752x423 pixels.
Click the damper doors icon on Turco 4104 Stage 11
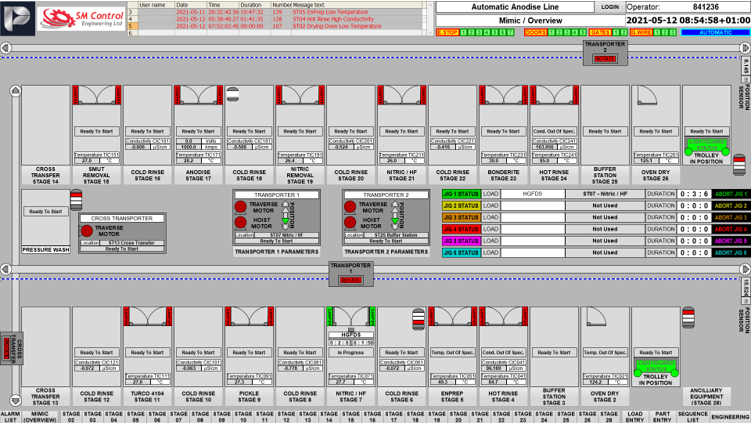point(147,317)
